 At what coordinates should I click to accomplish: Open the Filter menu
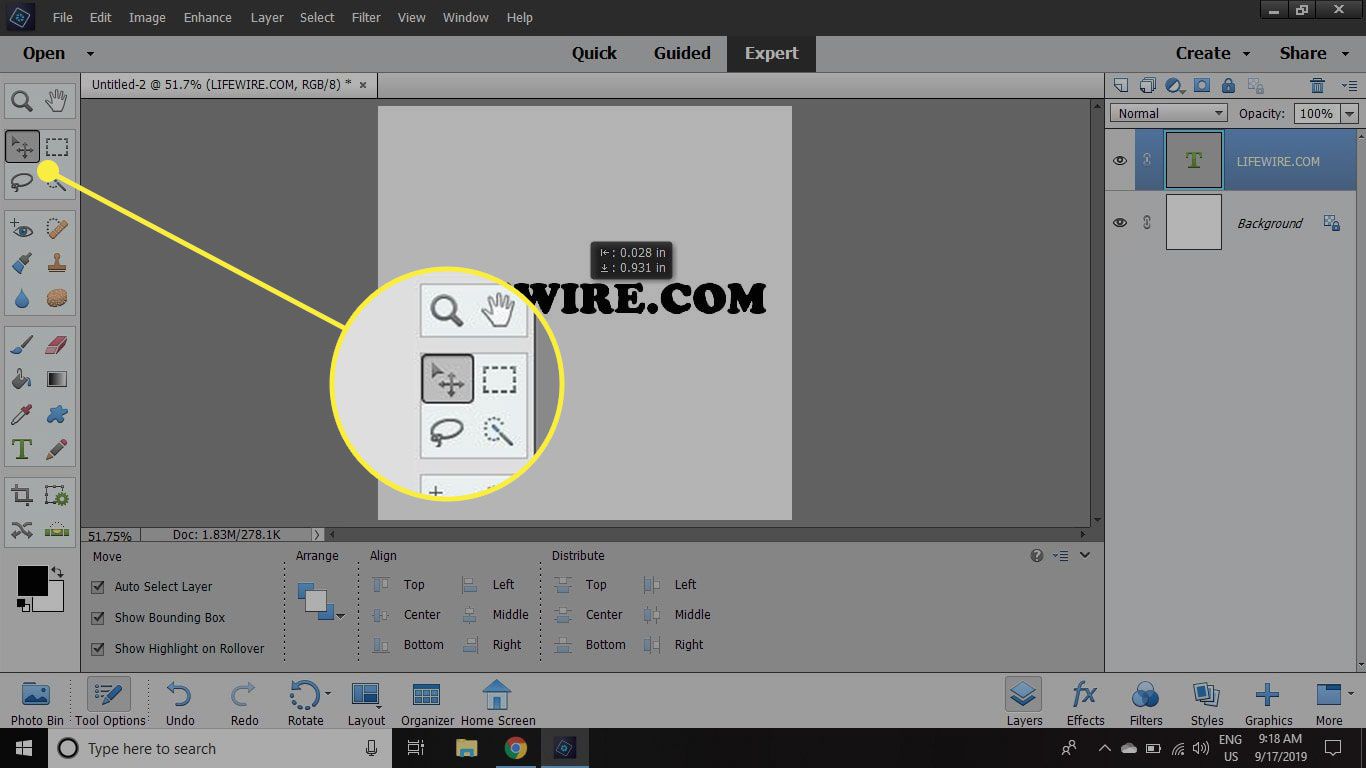366,18
